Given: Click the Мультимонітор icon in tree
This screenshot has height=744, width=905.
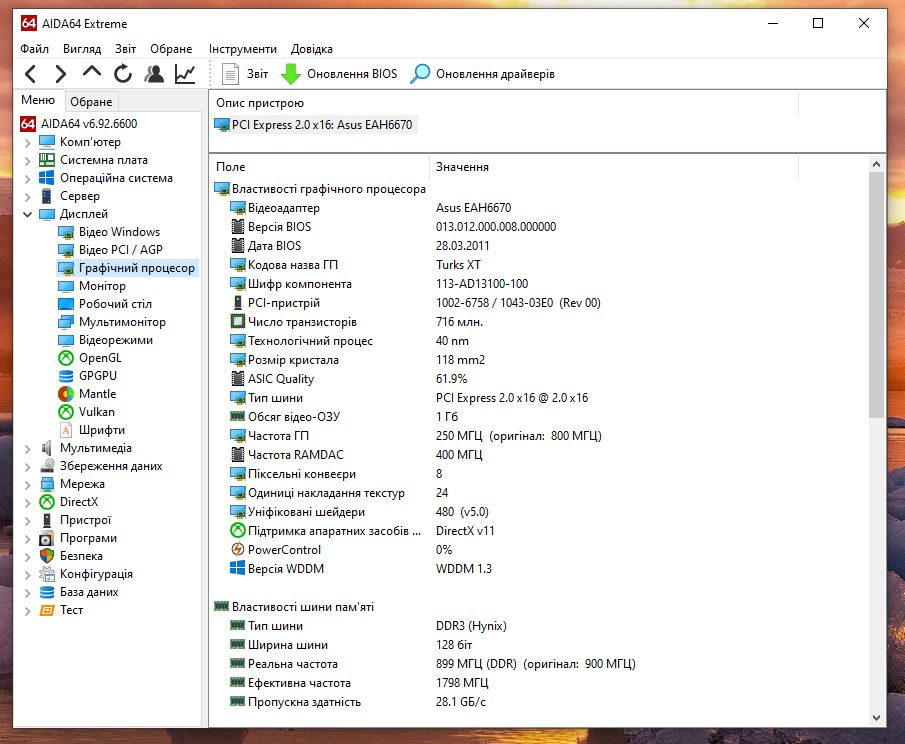Looking at the screenshot, I should (x=66, y=322).
